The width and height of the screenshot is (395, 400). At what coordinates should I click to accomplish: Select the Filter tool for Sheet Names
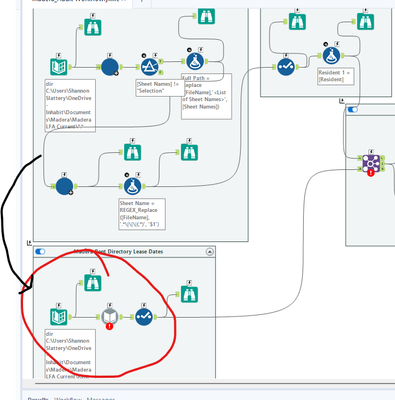click(149, 67)
